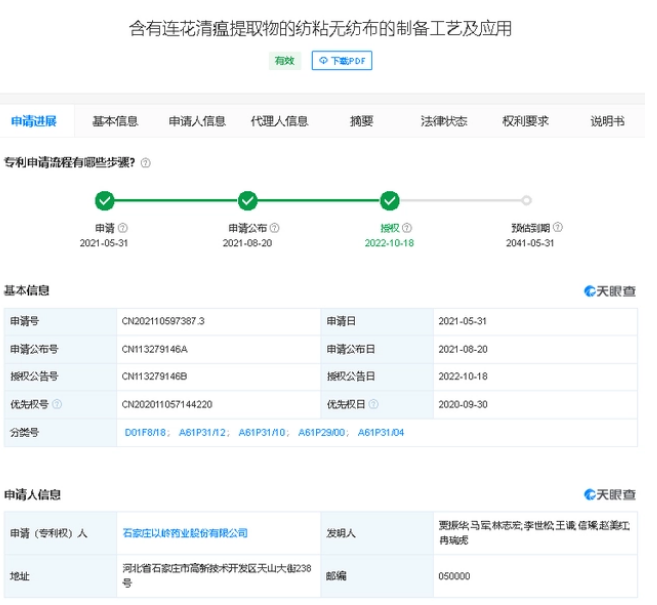The width and height of the screenshot is (657, 605).
Task: Open classification link A61P31/04
Action: (381, 433)
